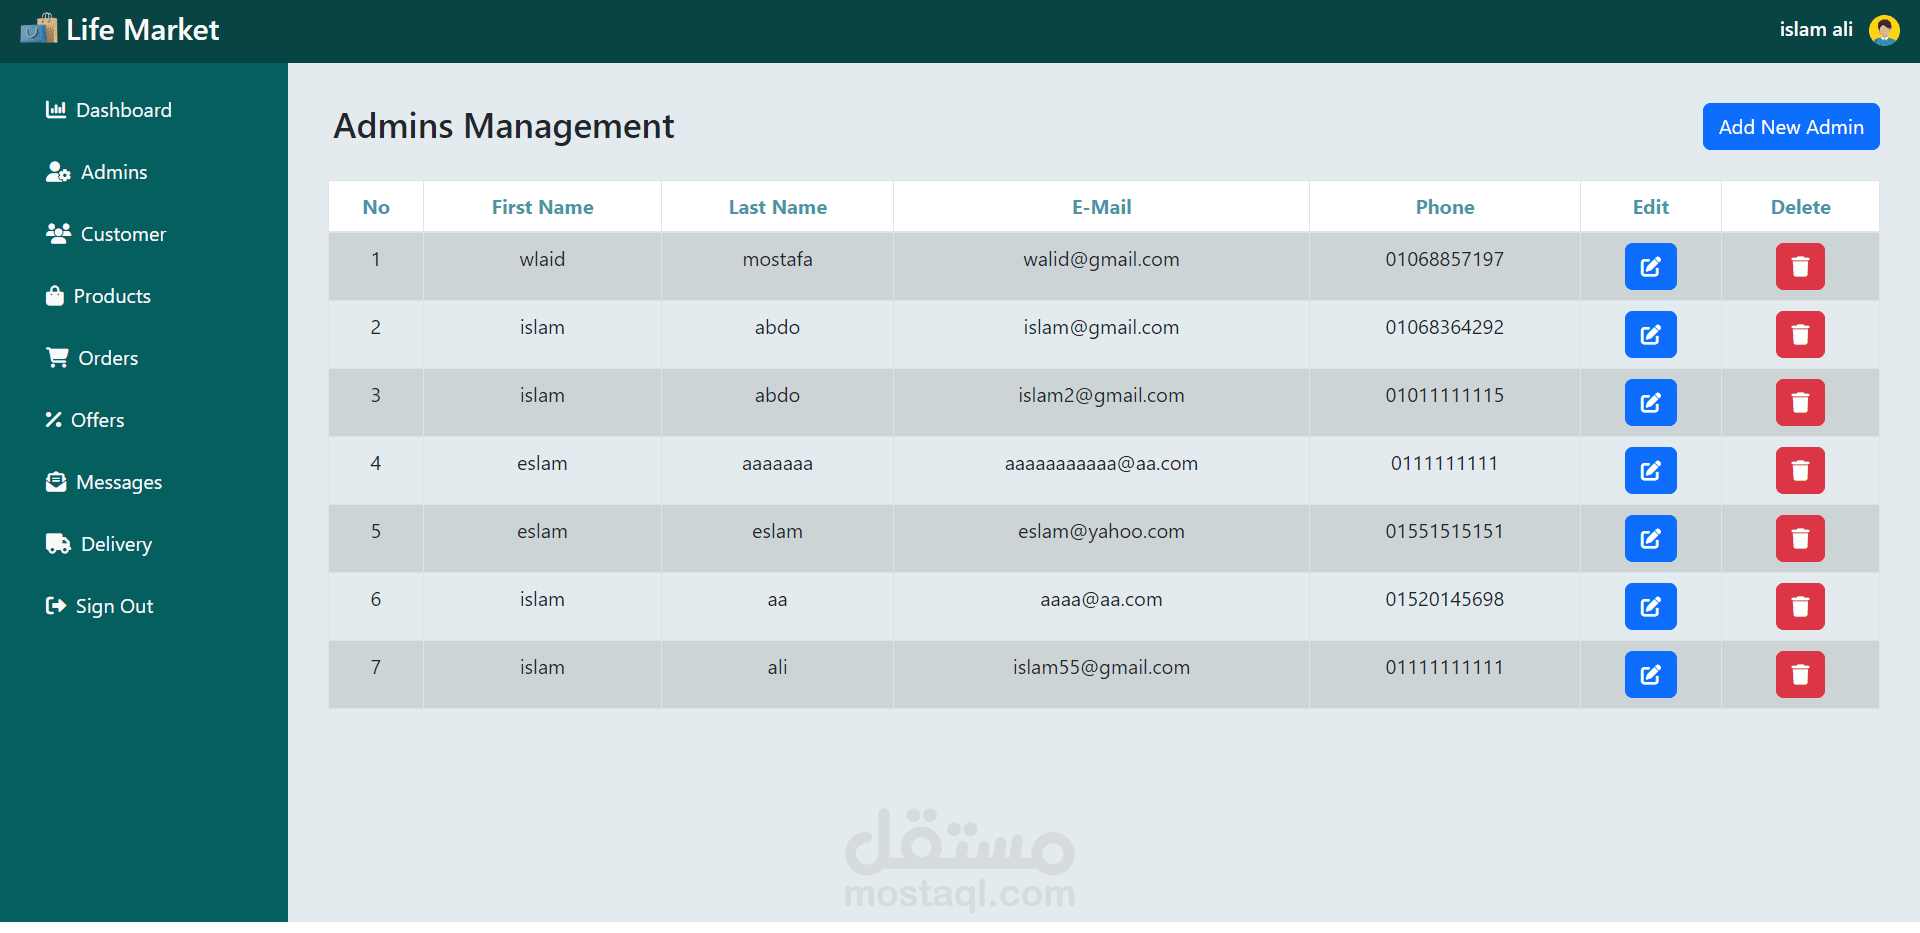Screen dimensions: 1920x933
Task: Navigate to Products in sidebar
Action: [x=99, y=296]
